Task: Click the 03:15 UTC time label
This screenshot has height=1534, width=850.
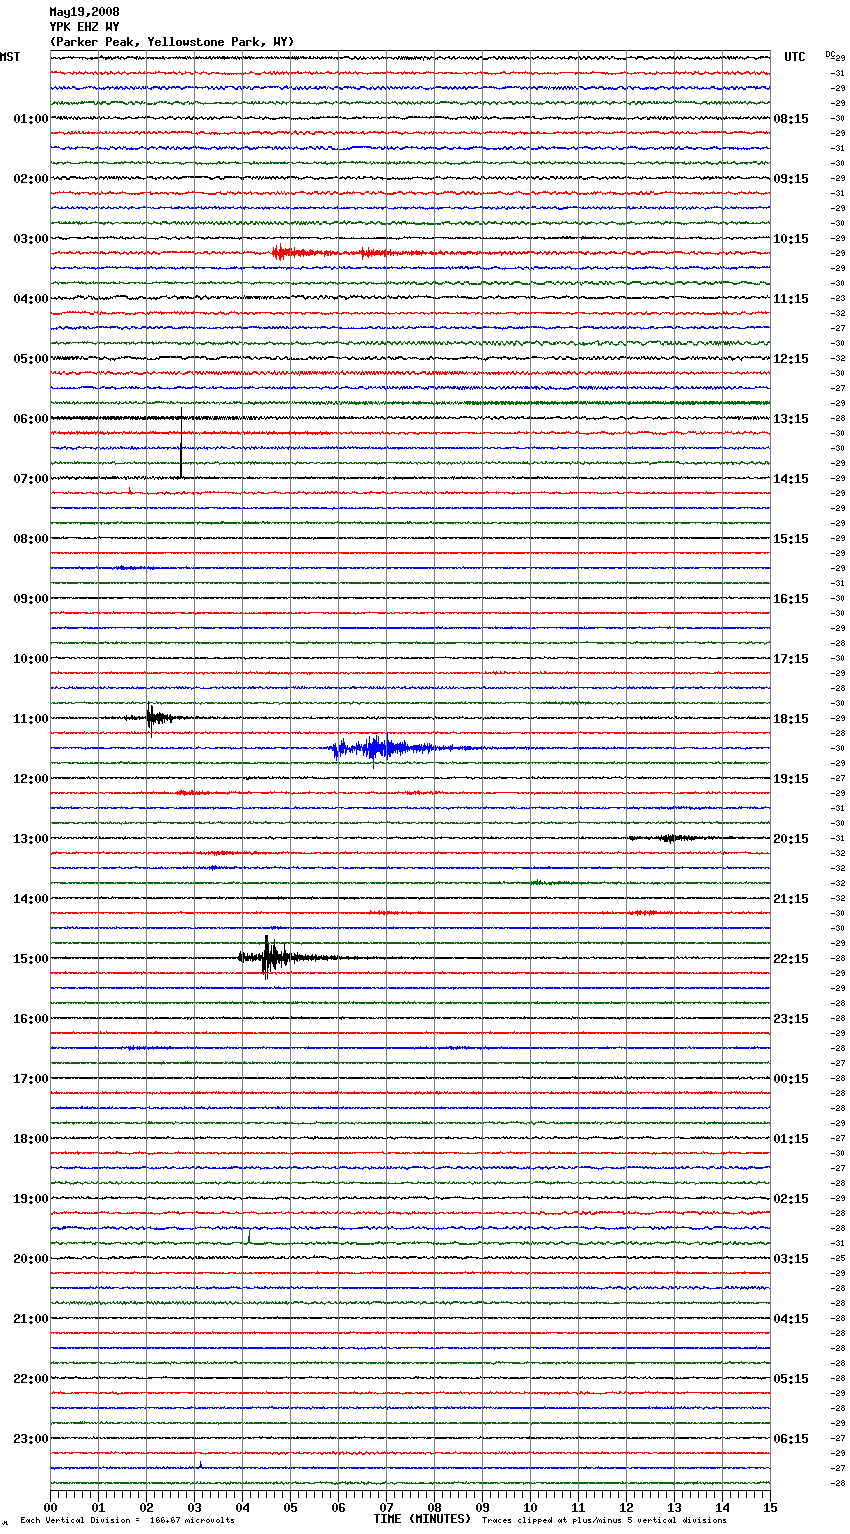Action: (x=791, y=1259)
